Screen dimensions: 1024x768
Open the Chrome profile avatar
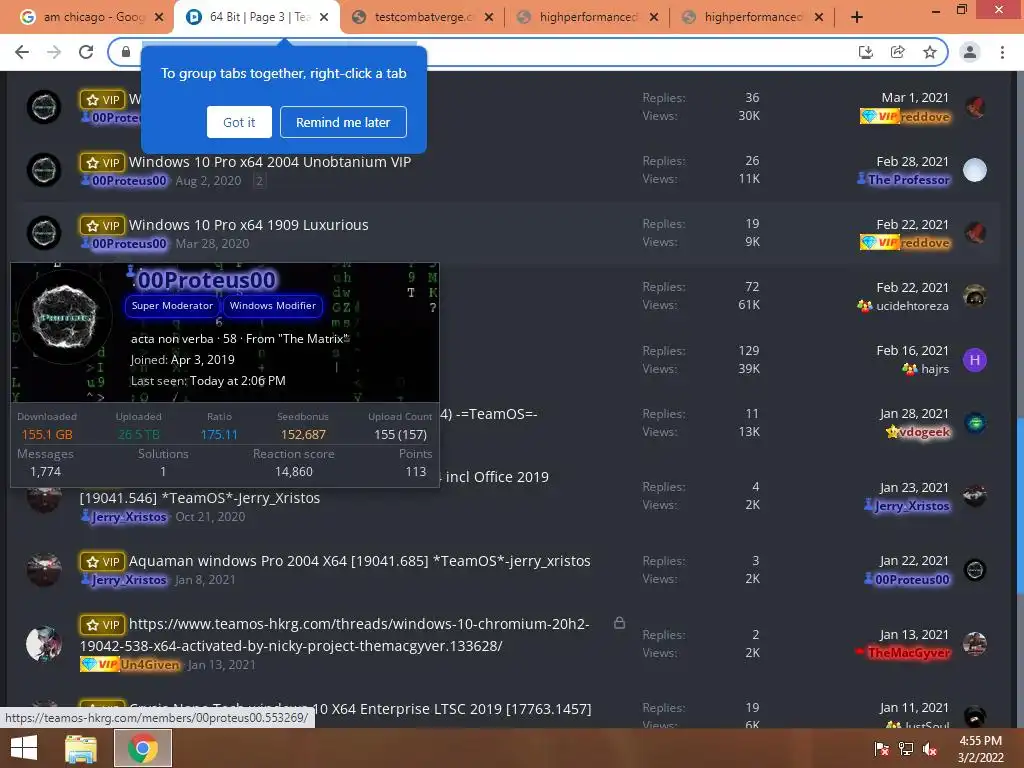(970, 52)
